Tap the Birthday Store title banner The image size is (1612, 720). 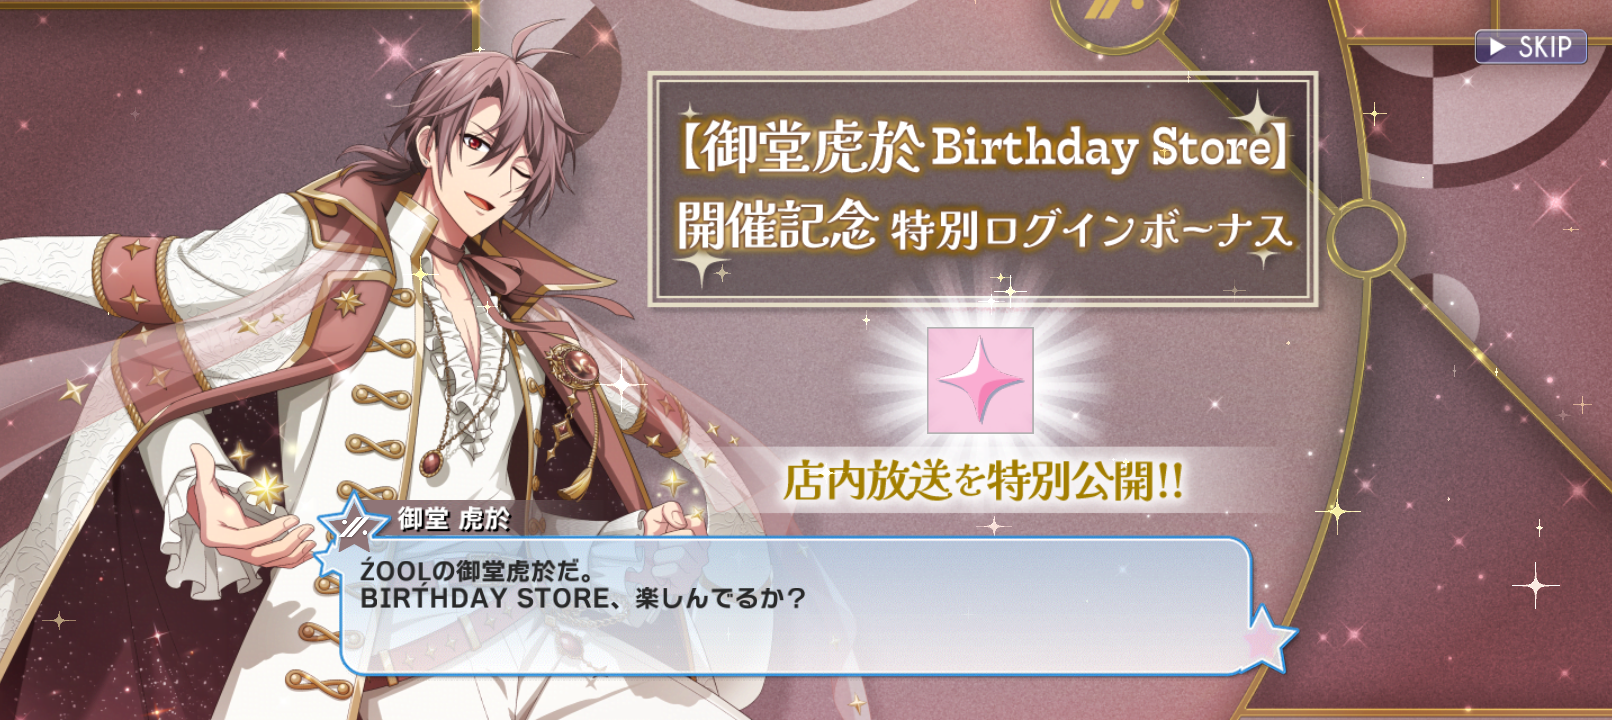[x=983, y=189]
